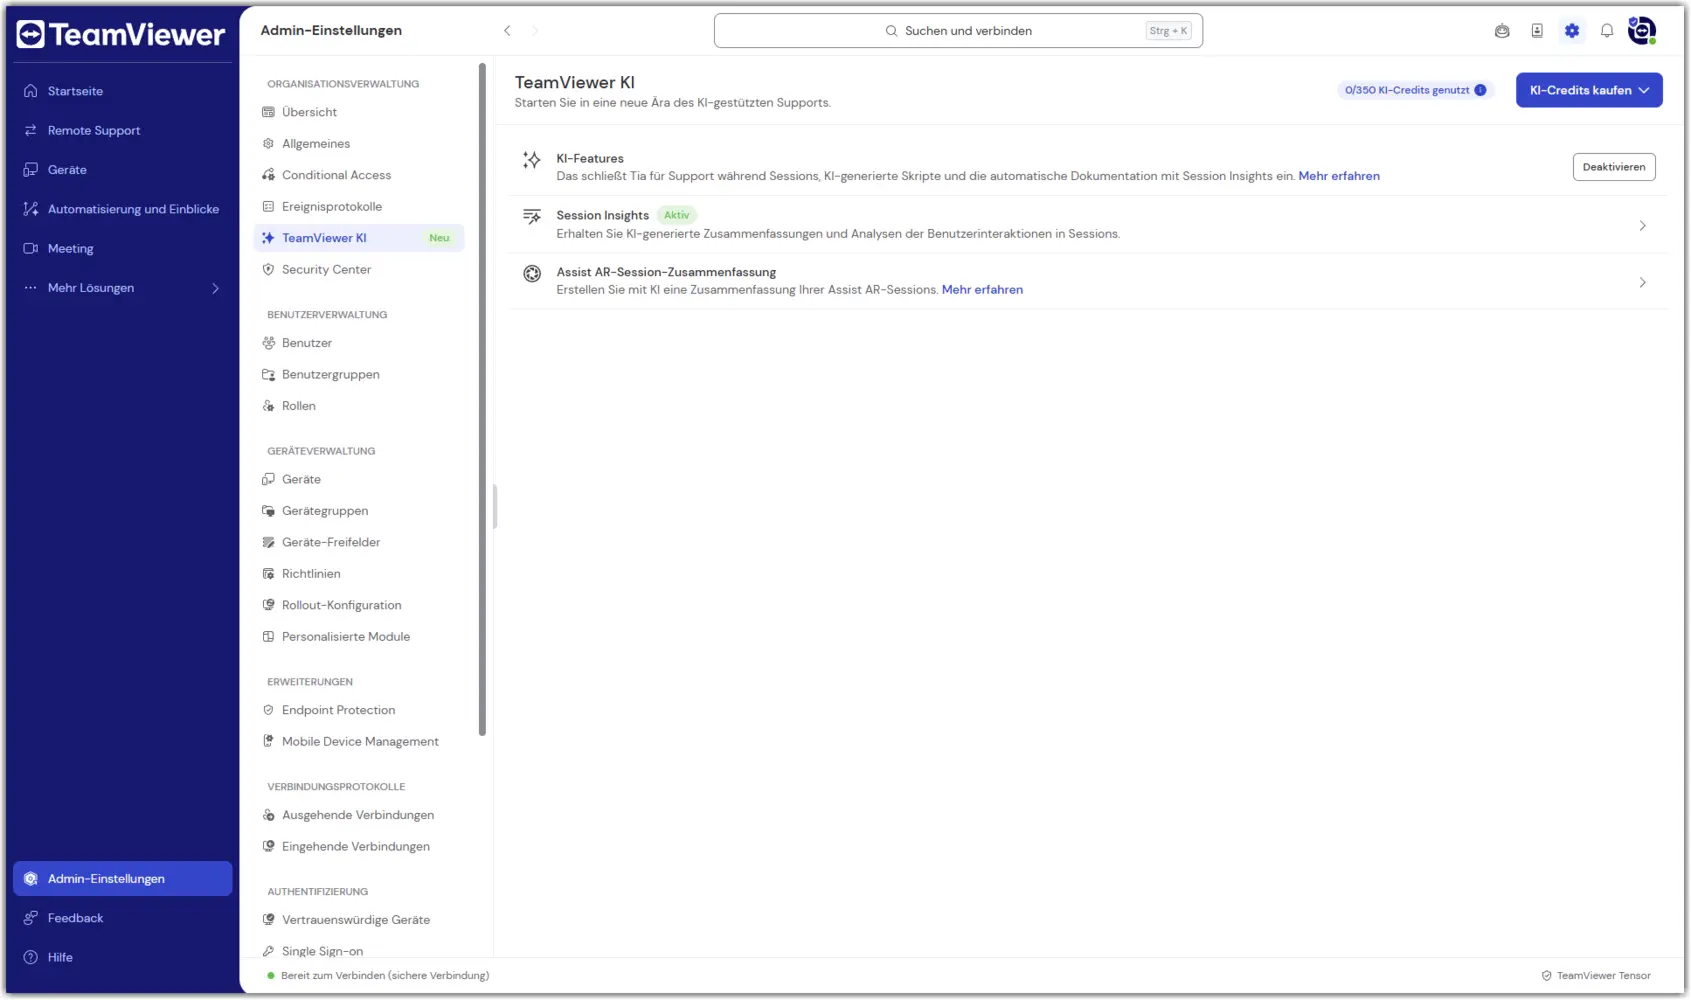
Task: Click the Aktiv badge next to Session Insights
Action: point(677,215)
